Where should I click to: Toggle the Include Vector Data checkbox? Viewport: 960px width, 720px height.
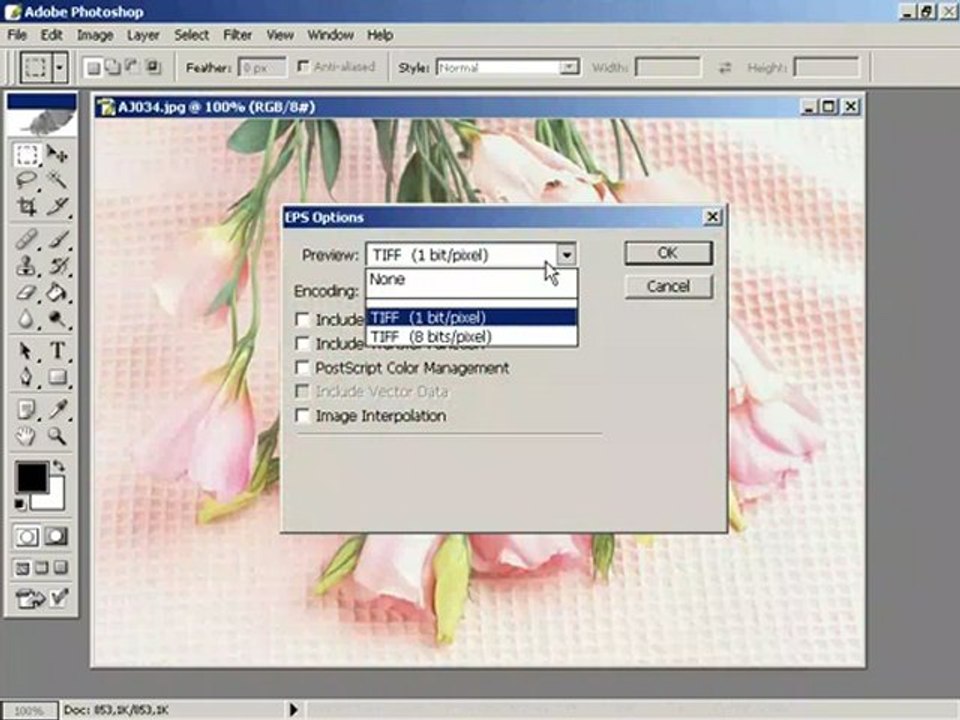[302, 391]
